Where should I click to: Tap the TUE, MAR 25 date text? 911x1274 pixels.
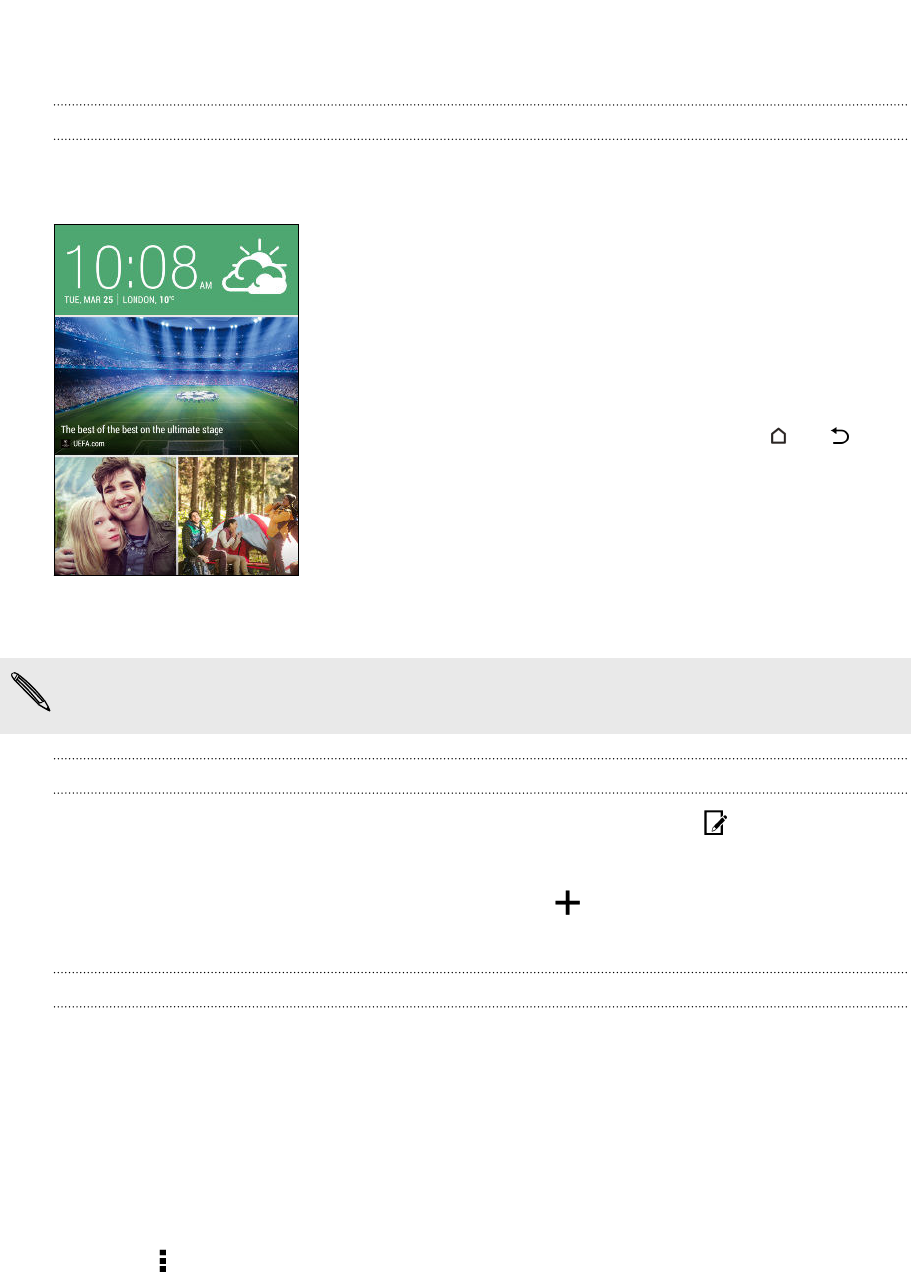[89, 299]
